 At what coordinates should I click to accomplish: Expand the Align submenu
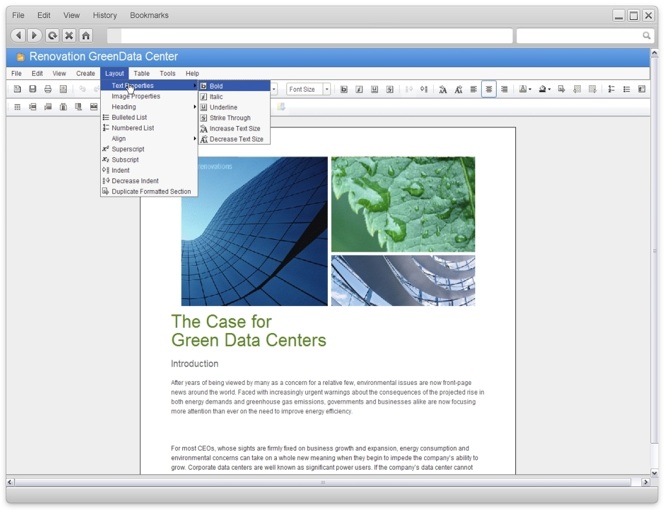click(149, 138)
